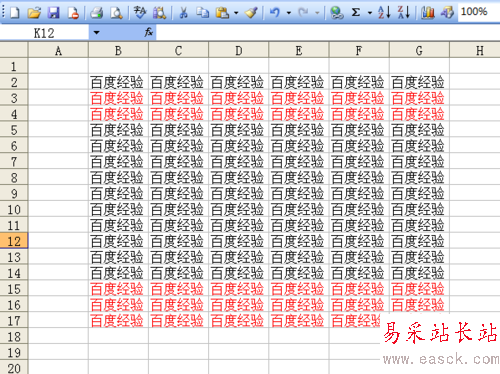Open an existing file via folder icon

[x=34, y=13]
